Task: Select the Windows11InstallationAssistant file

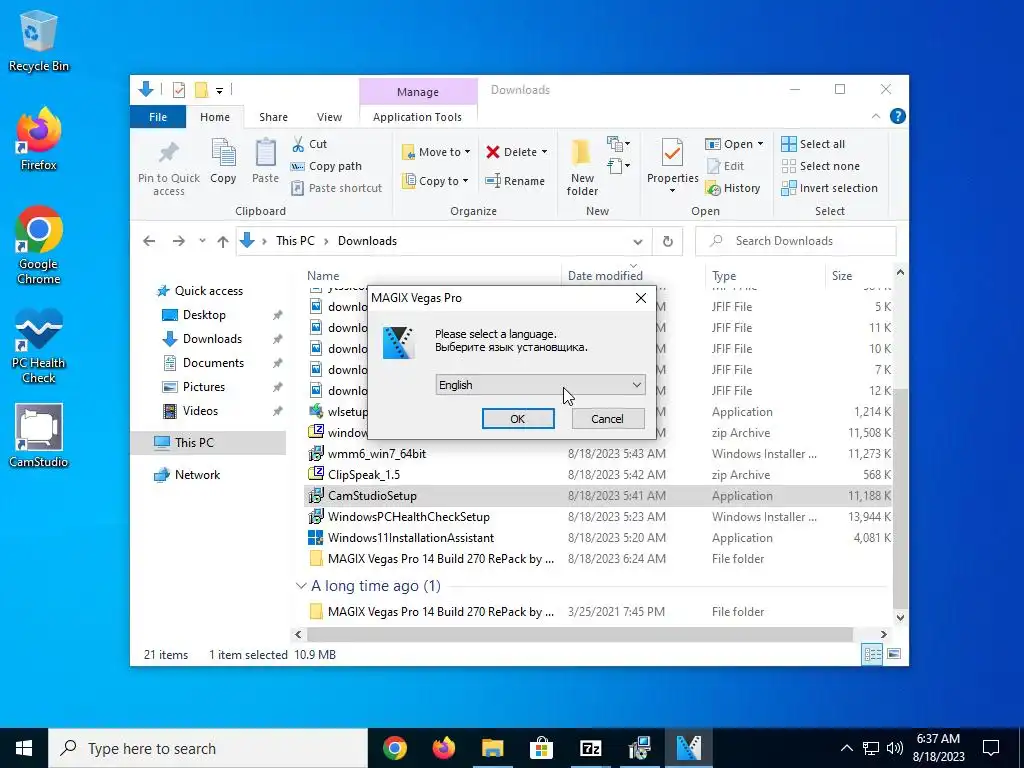Action: (x=411, y=537)
